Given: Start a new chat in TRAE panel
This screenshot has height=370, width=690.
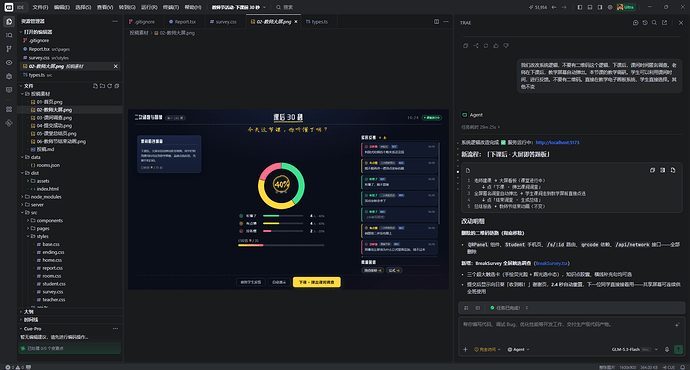Looking at the screenshot, I should [x=635, y=22].
